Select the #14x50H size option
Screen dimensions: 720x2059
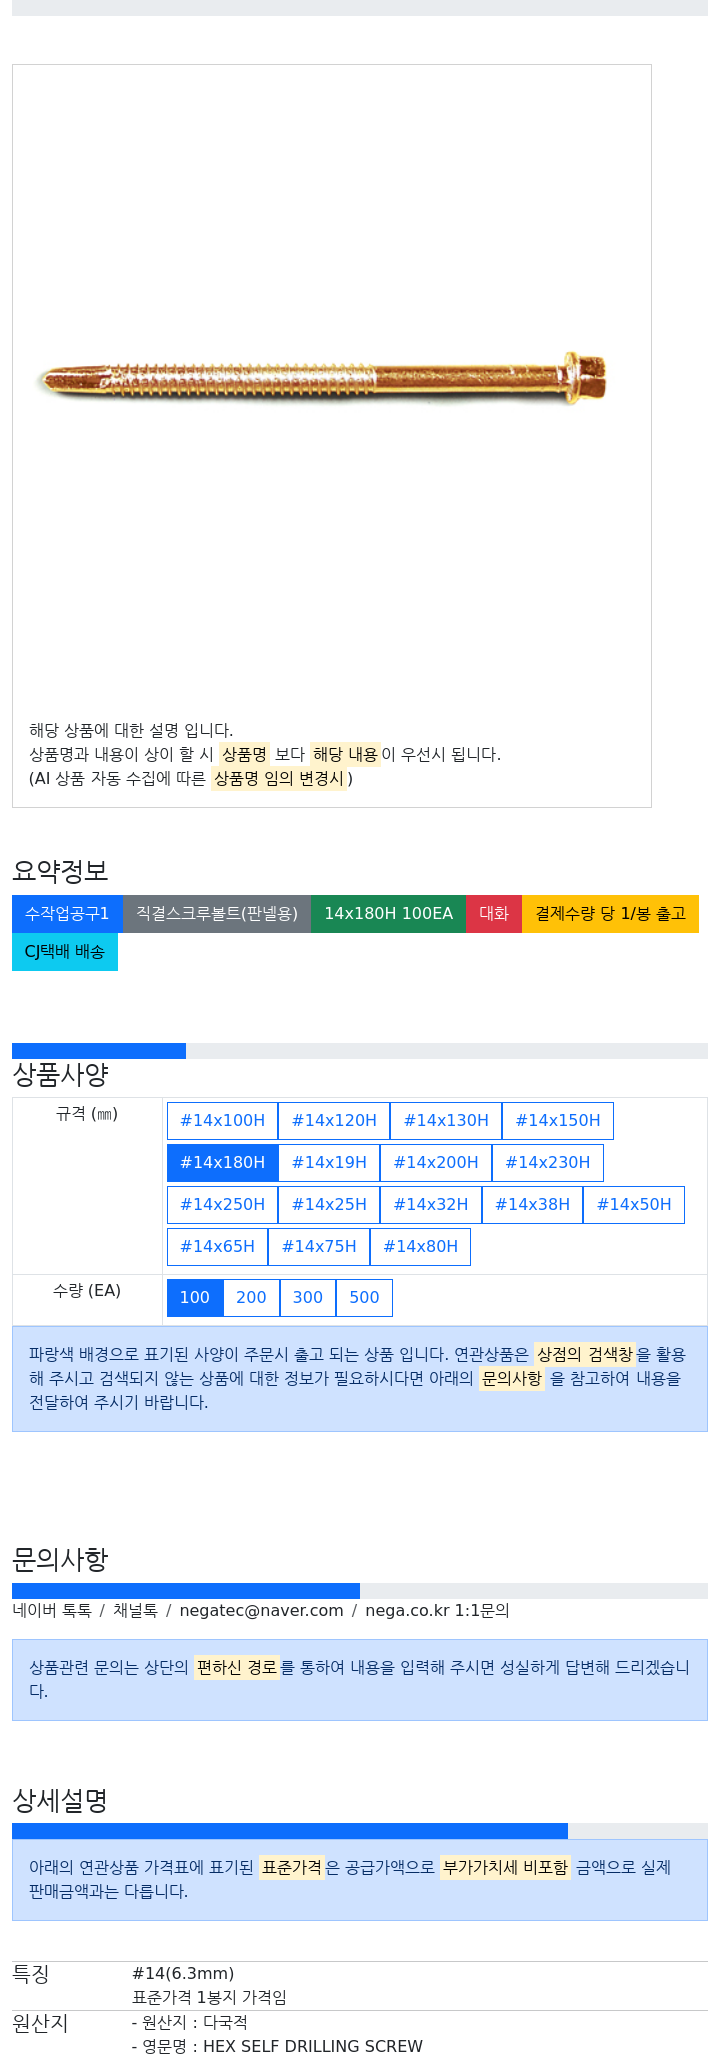click(x=634, y=1205)
